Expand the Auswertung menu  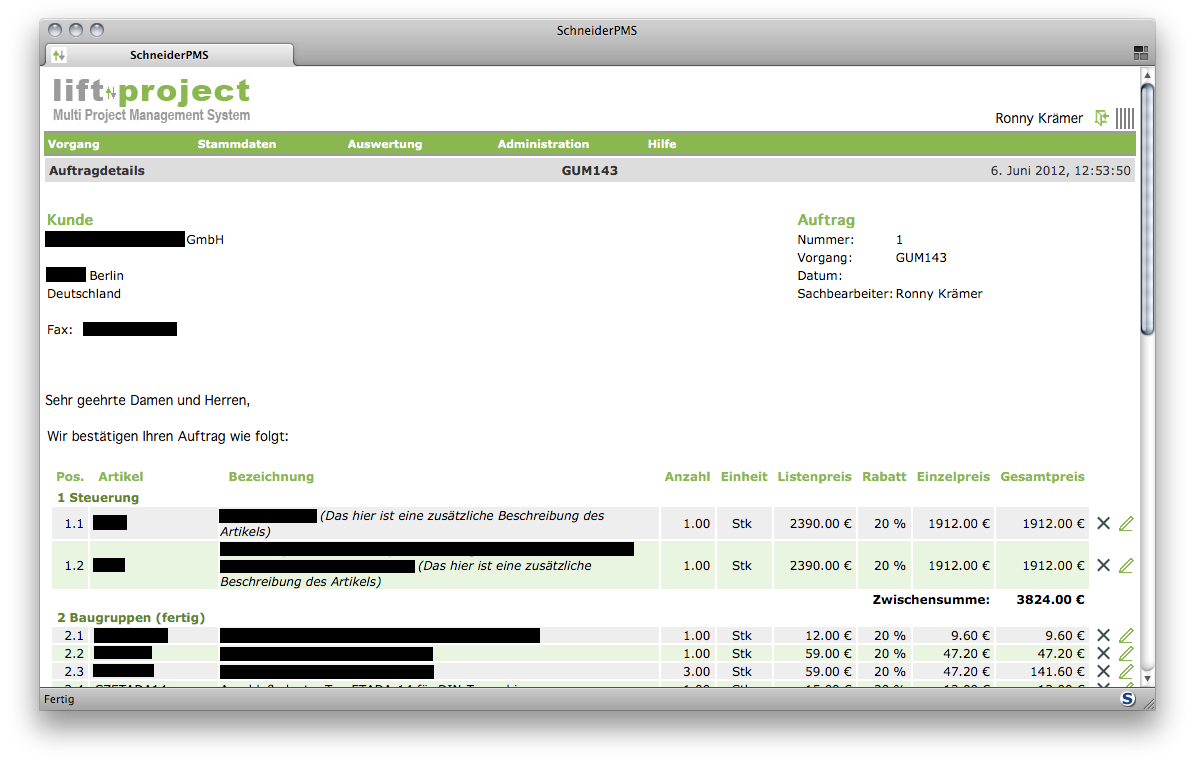(385, 144)
